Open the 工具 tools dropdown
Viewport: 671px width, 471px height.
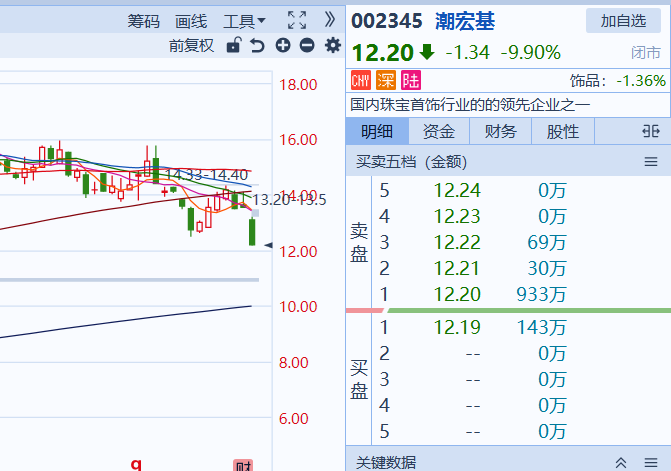point(244,20)
